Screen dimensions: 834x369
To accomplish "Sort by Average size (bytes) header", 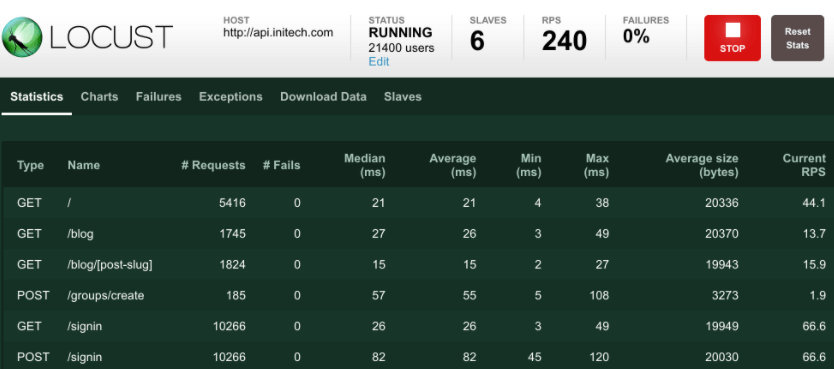I will pos(702,165).
